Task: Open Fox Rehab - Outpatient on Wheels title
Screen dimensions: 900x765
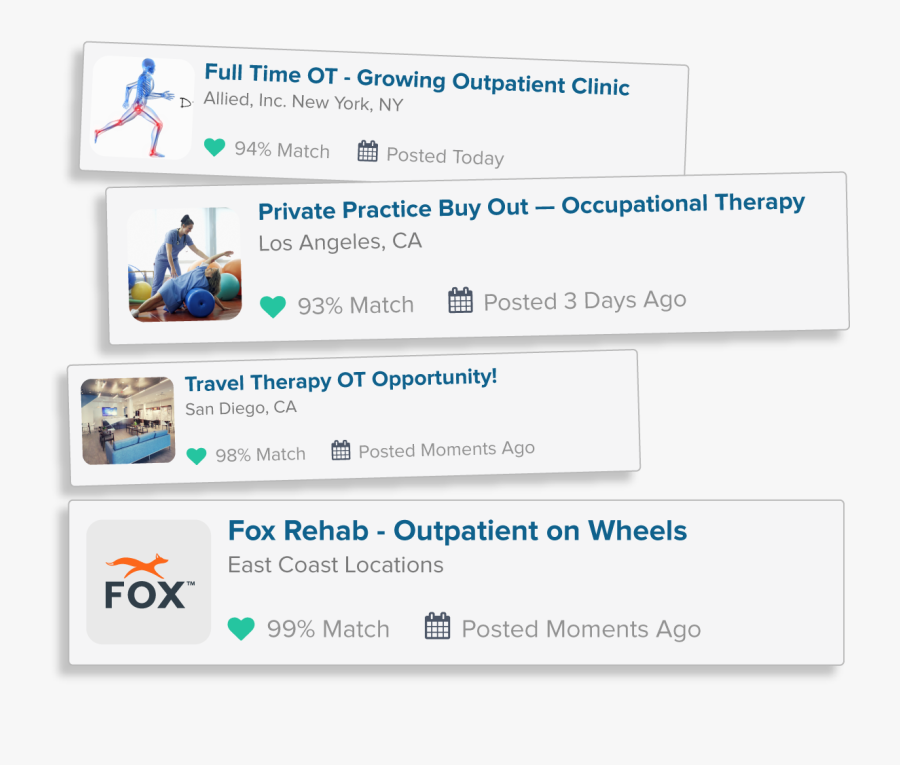Action: (x=457, y=530)
